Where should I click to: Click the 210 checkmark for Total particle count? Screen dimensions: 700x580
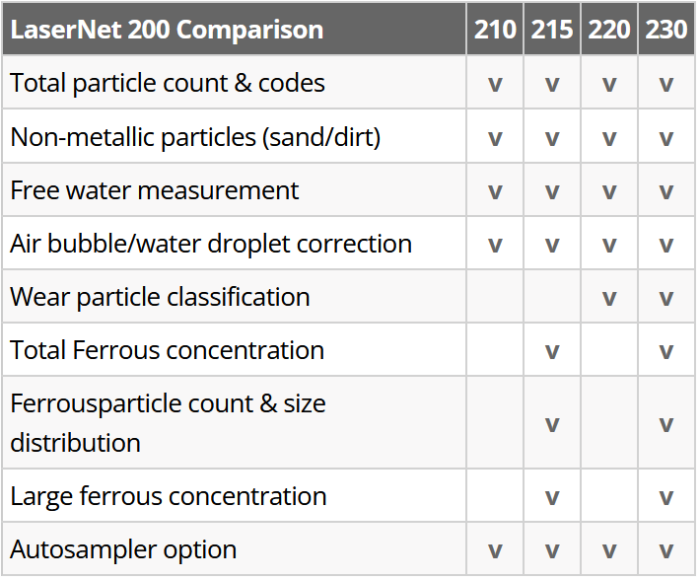pos(495,84)
